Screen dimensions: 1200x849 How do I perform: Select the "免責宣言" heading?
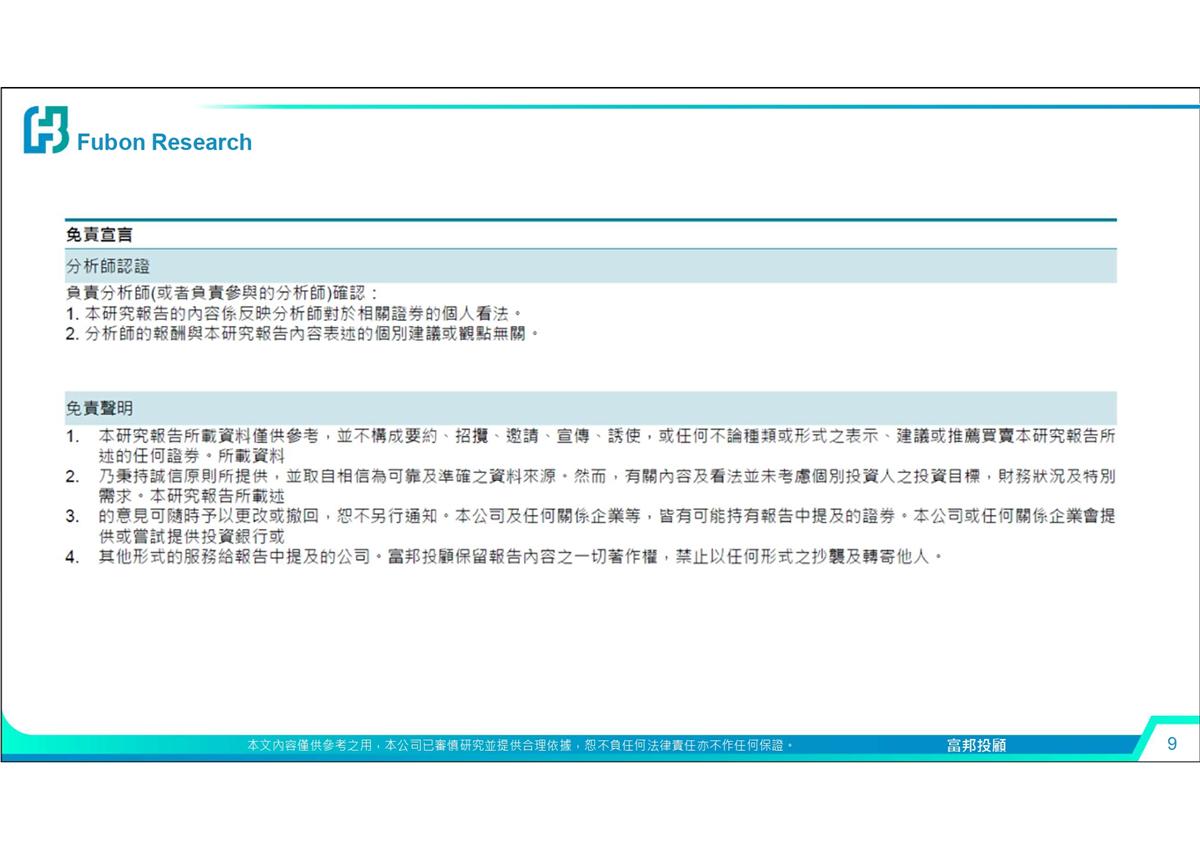click(99, 234)
